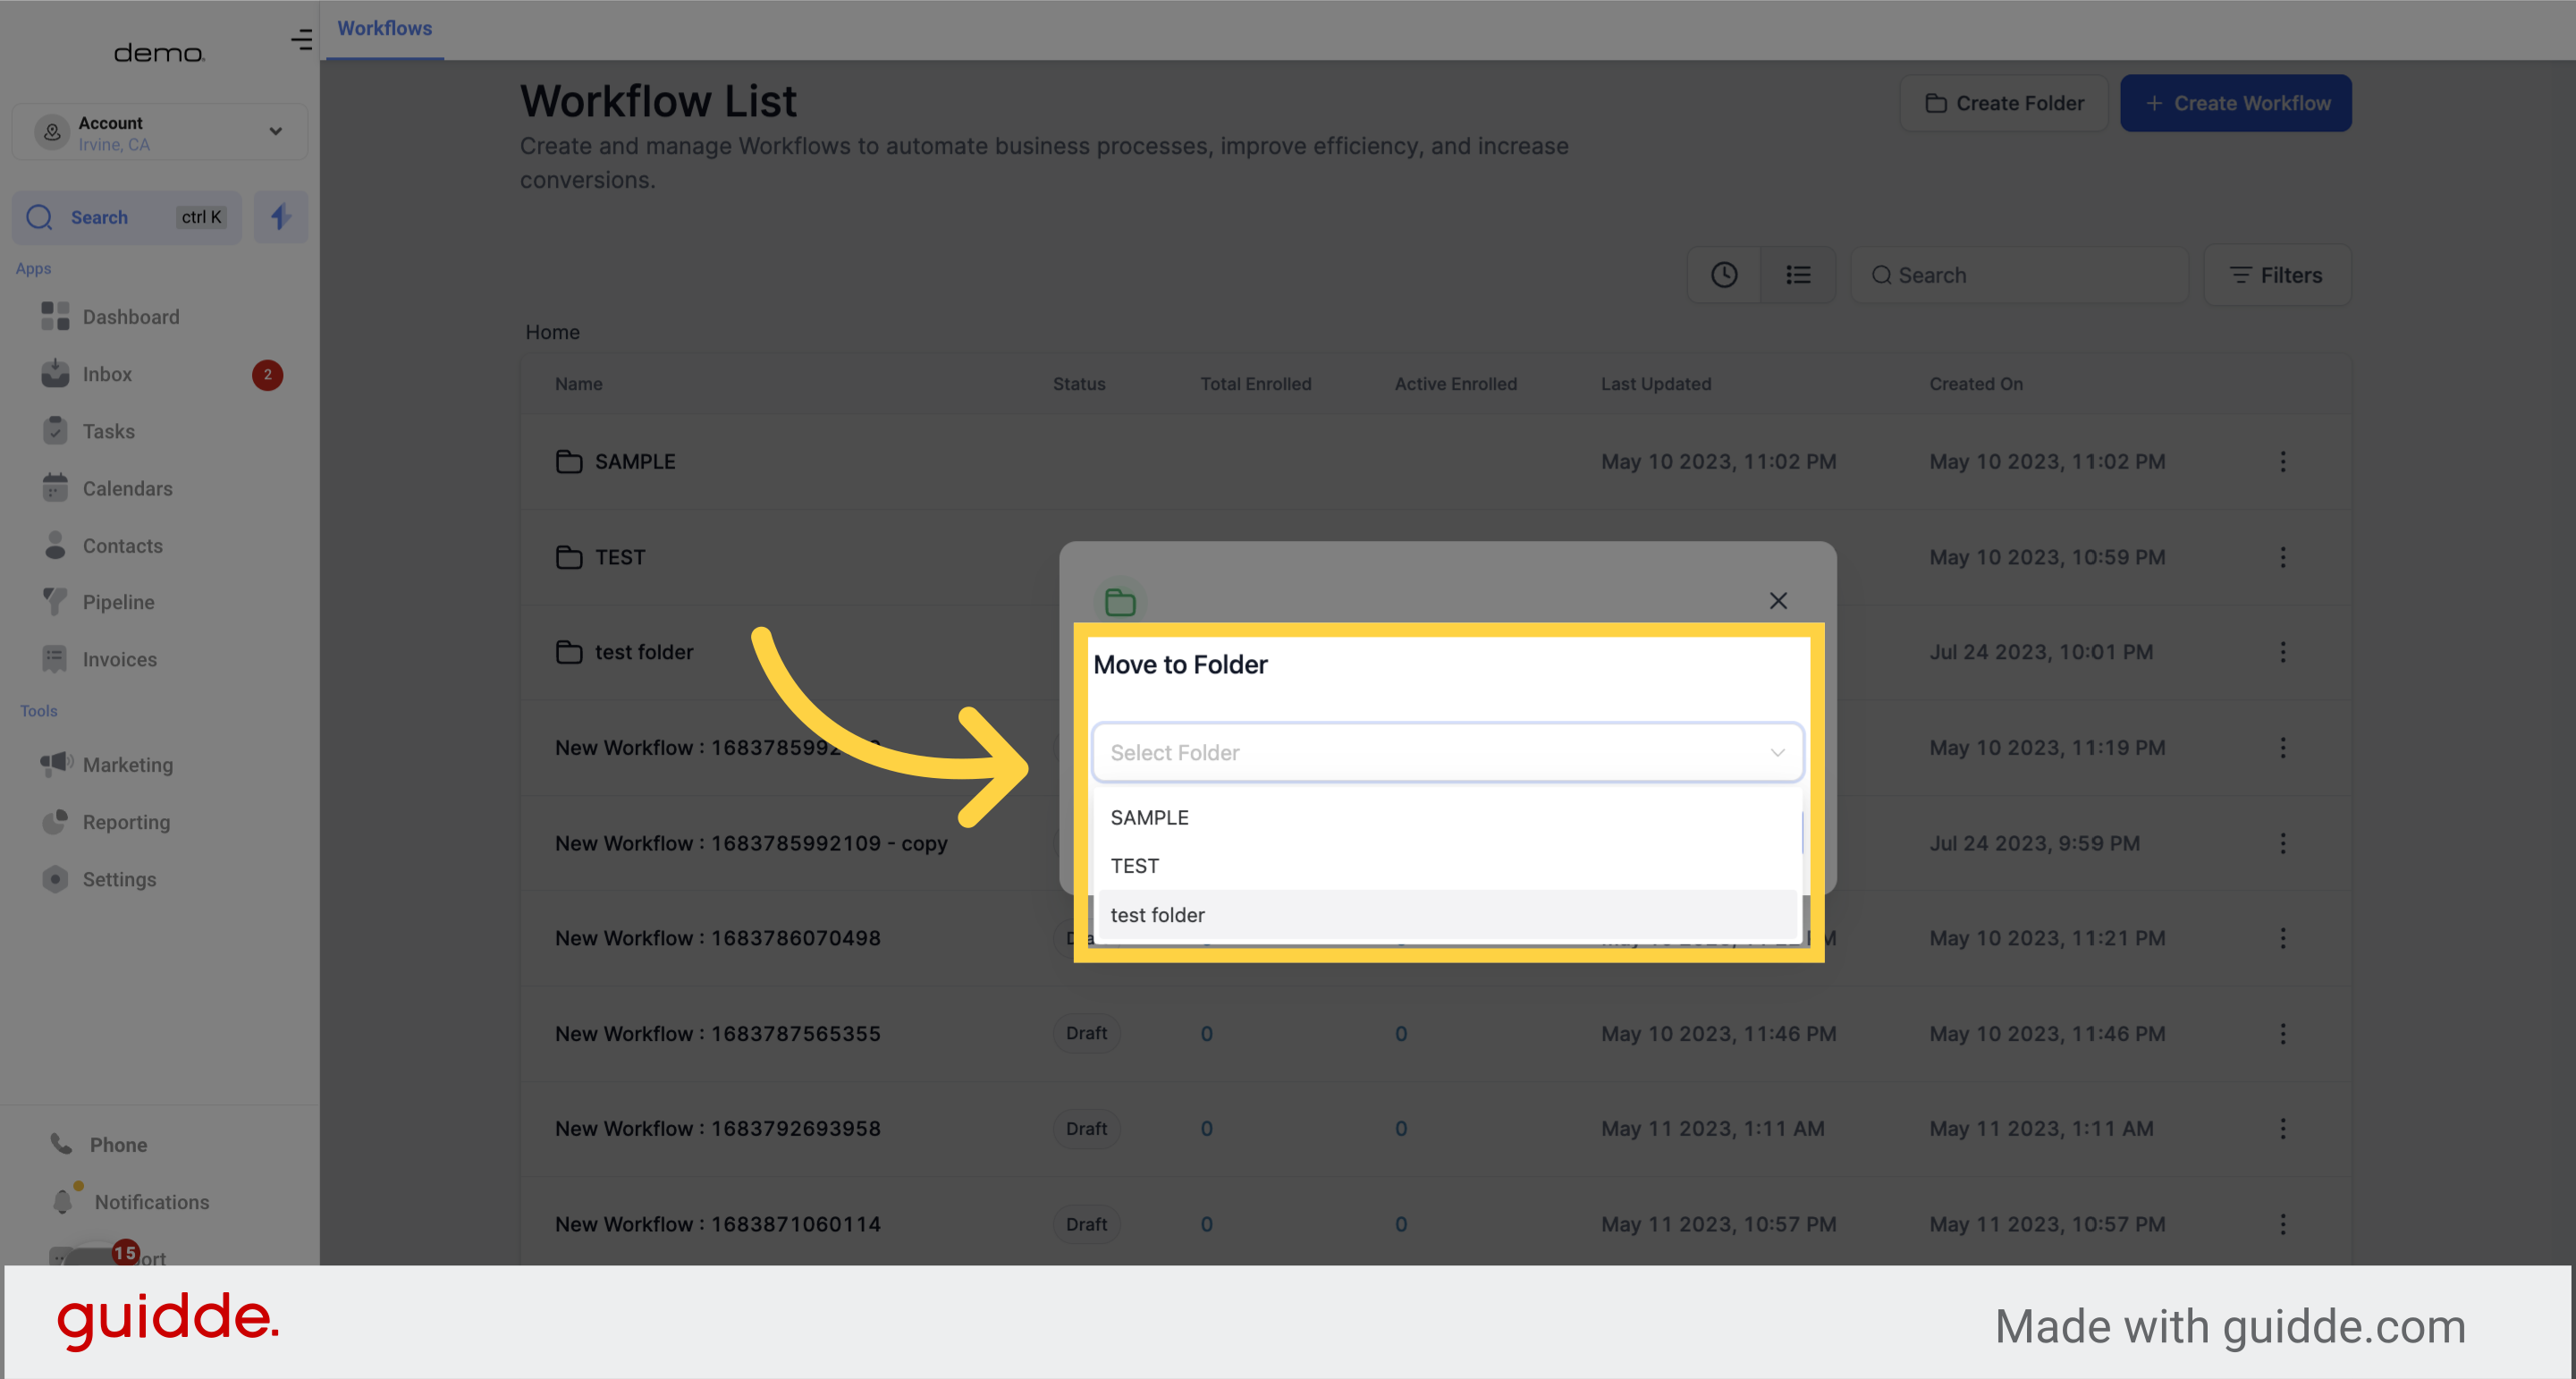This screenshot has height=1379, width=2576.
Task: Click the Draft status of Workflow 1683787565355
Action: point(1086,1033)
